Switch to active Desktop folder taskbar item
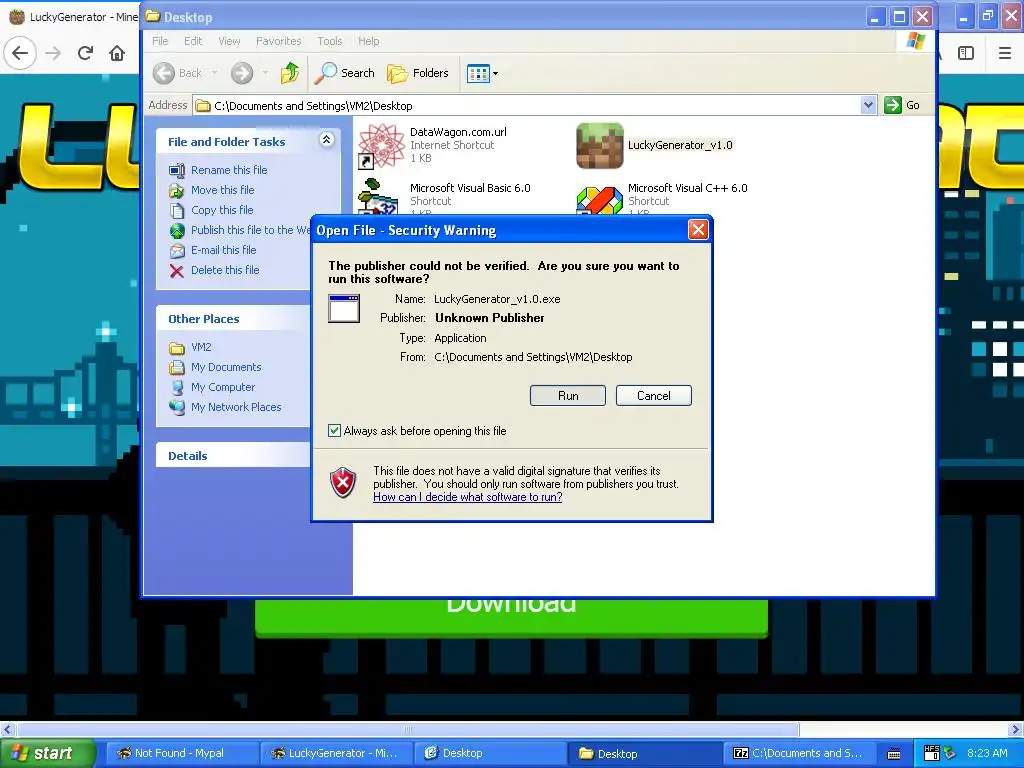The width and height of the screenshot is (1024, 768). (x=643, y=753)
